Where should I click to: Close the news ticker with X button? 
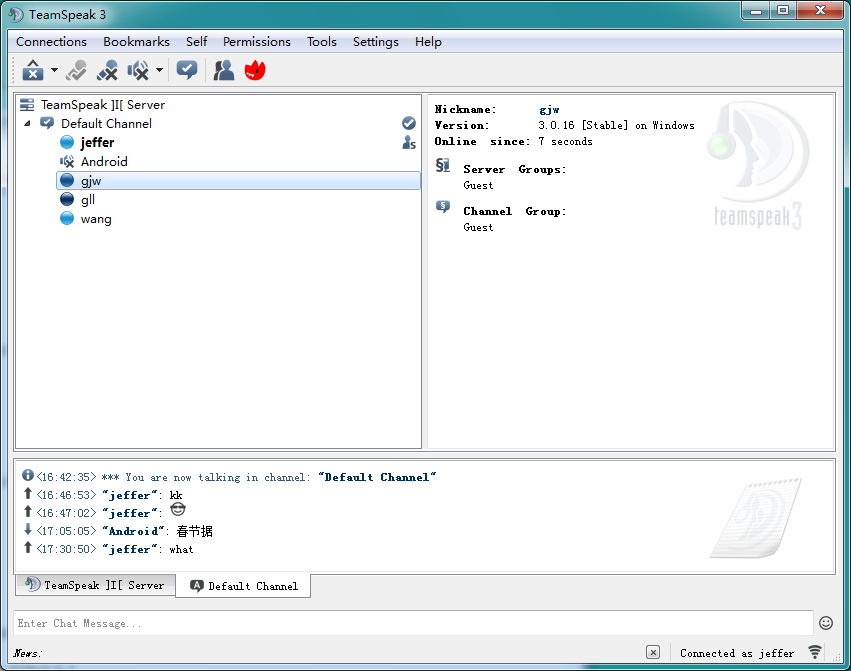(x=653, y=652)
